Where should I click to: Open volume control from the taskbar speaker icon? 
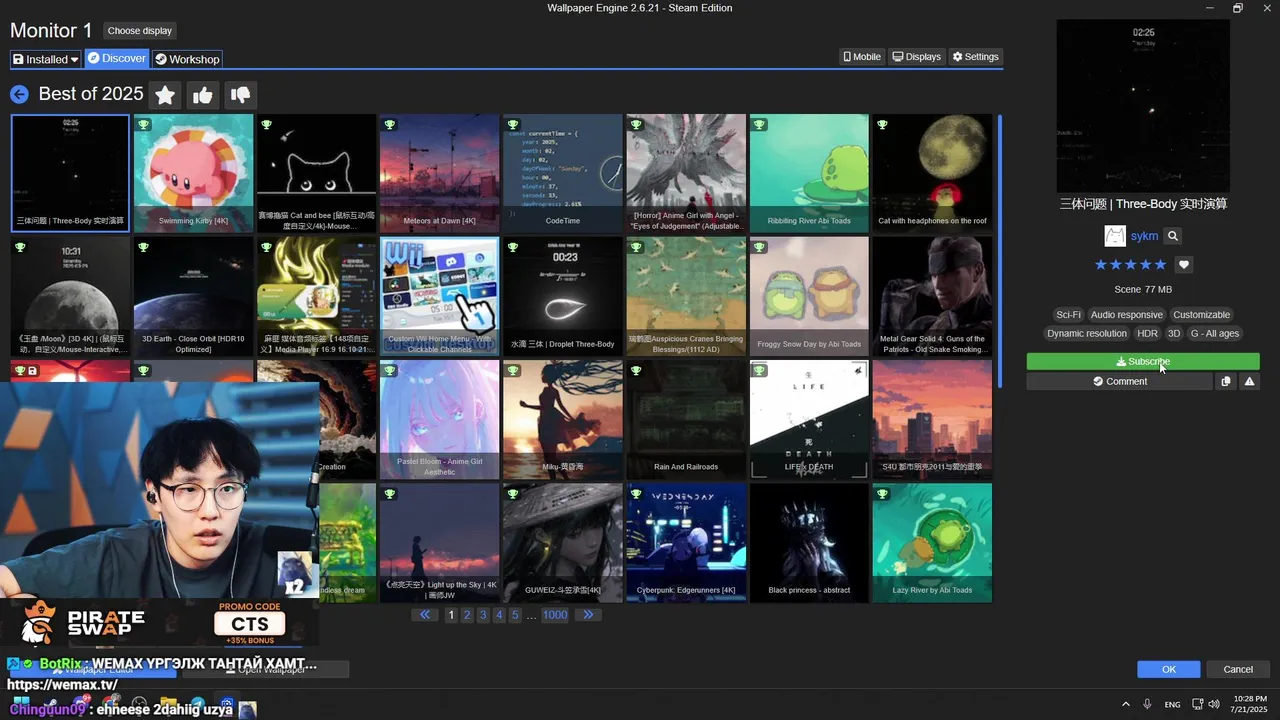(1214, 704)
